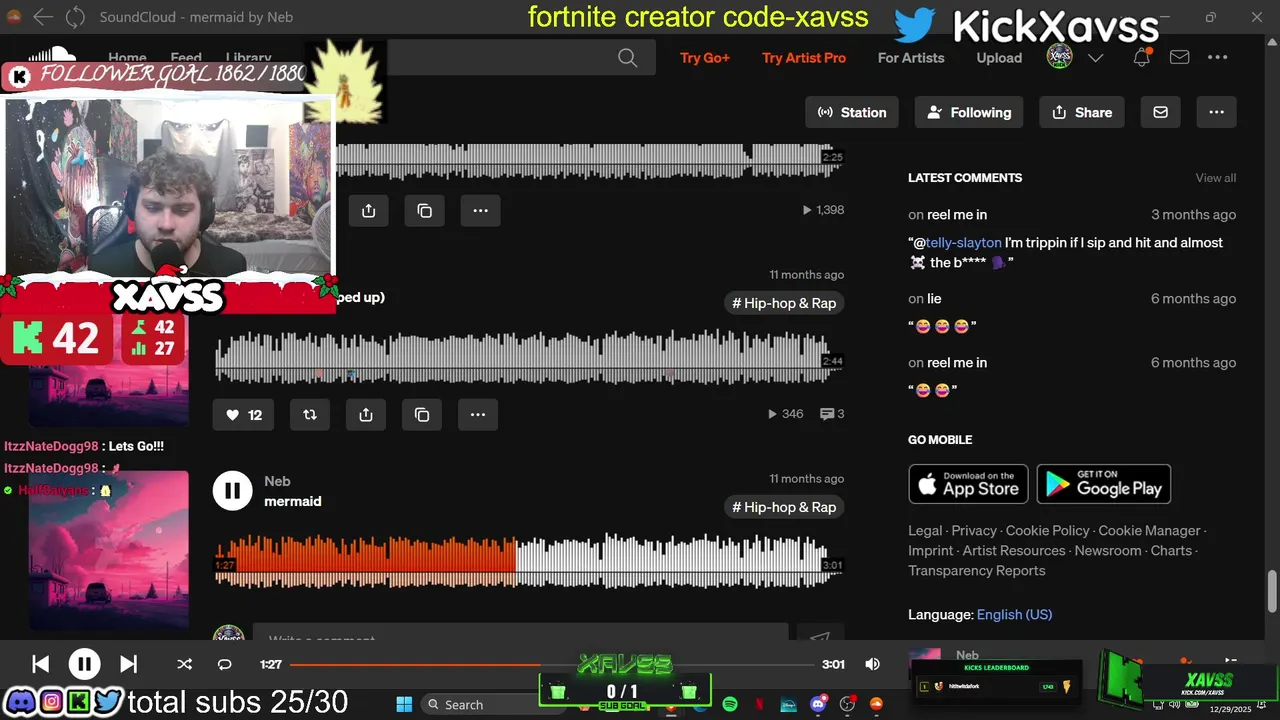This screenshot has width=1280, height=720.
Task: Seek within the 2:44 track waveform
Action: tap(530, 357)
